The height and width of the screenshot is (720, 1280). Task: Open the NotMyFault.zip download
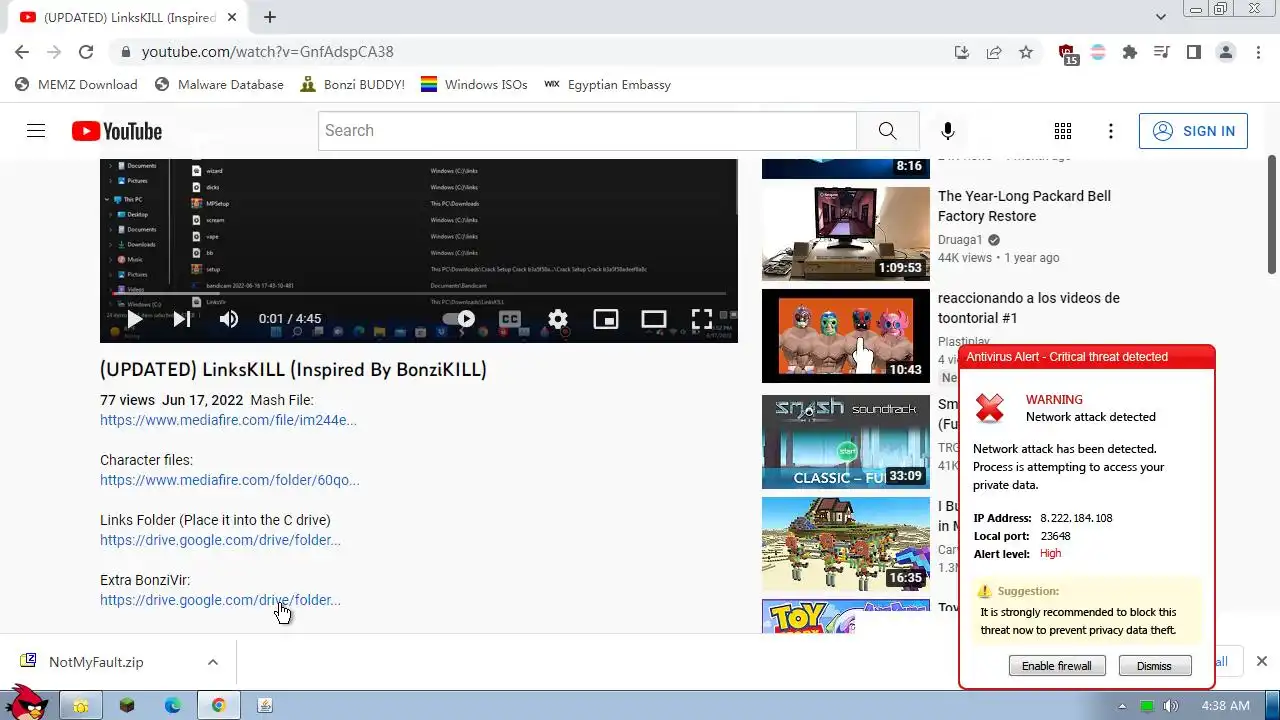tap(96, 662)
